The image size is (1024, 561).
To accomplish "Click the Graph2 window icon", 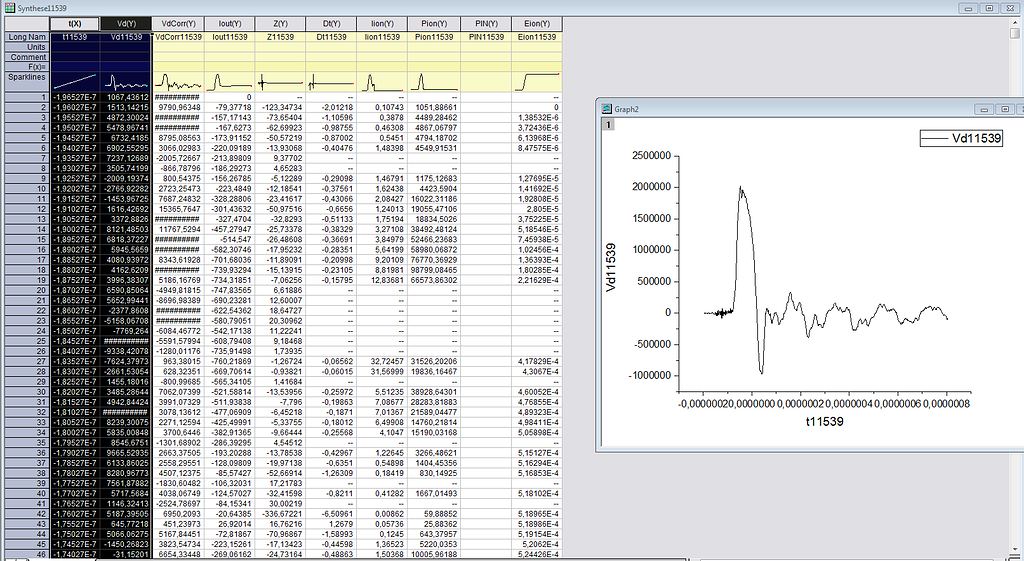I will pos(605,108).
